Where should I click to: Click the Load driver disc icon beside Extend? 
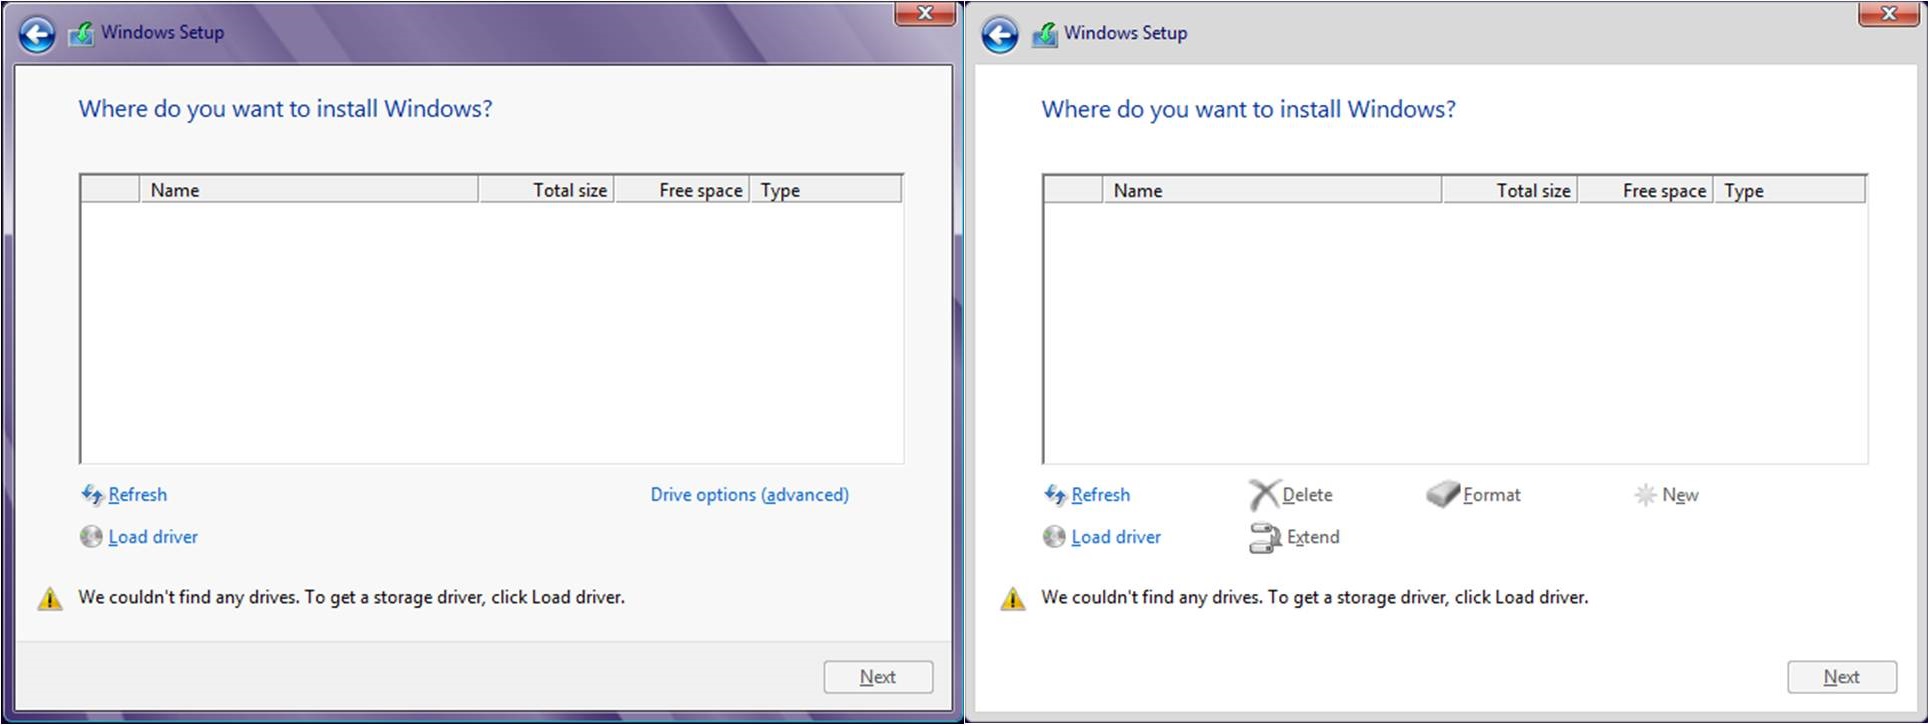tap(1054, 537)
